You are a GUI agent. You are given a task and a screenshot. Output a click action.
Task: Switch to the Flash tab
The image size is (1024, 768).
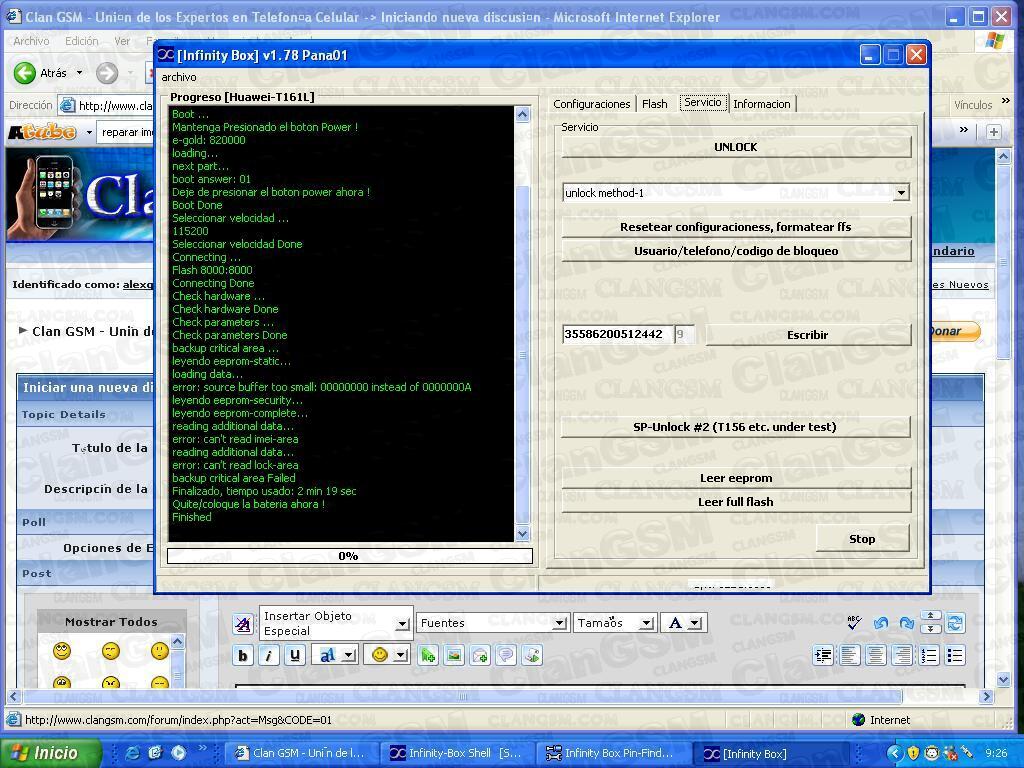tap(654, 104)
